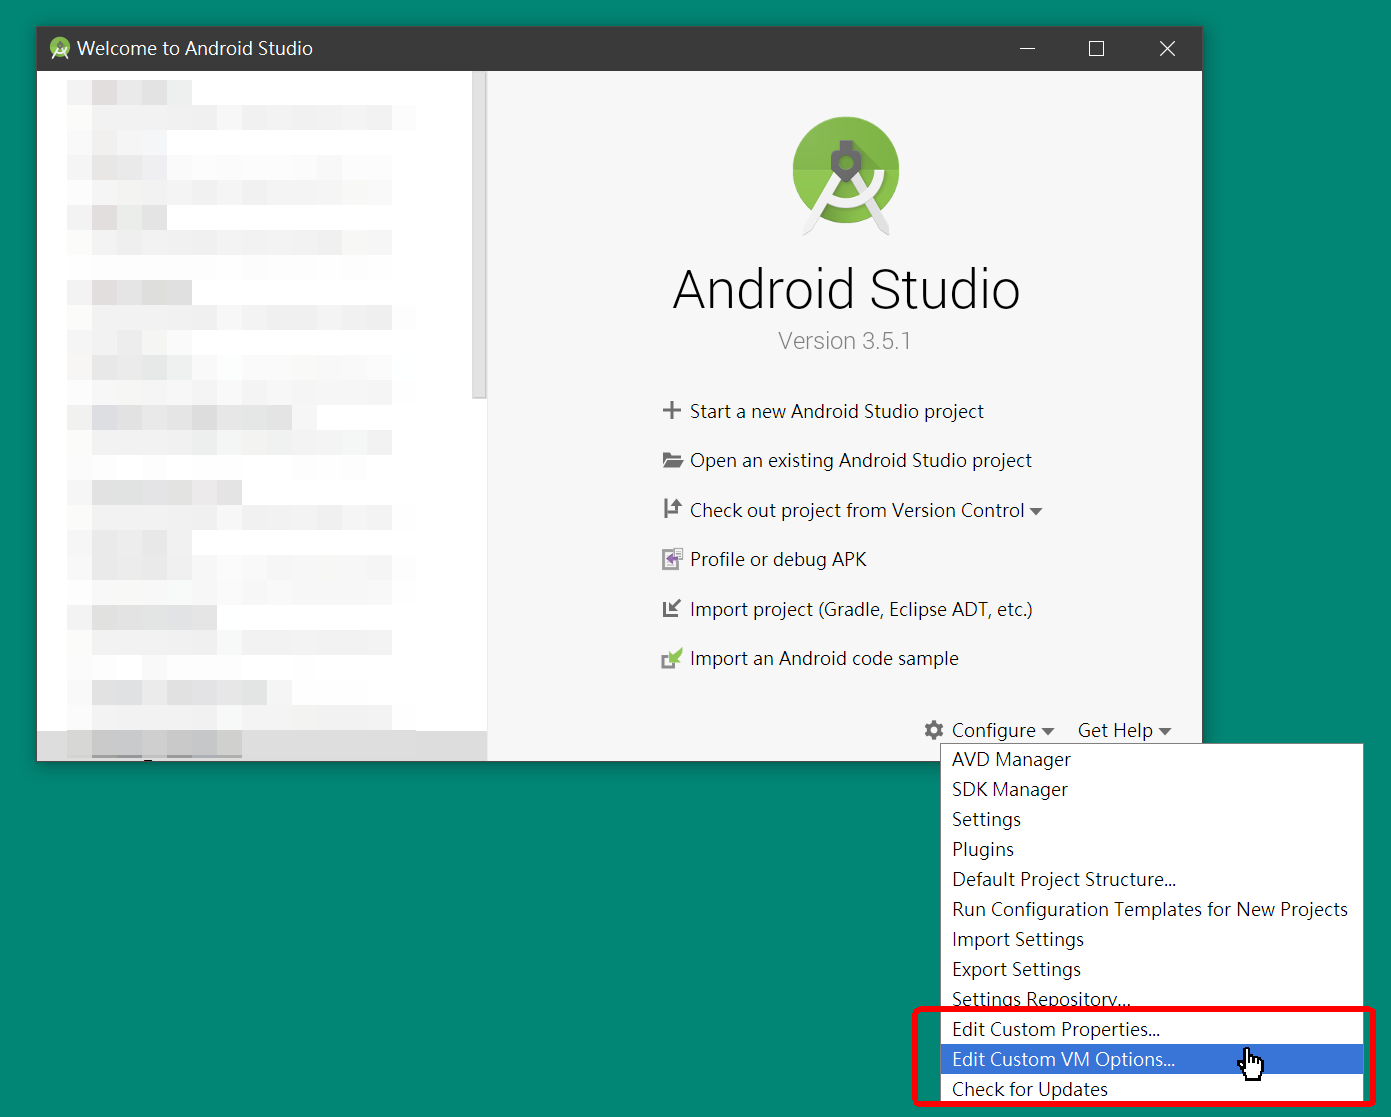Image resolution: width=1391 pixels, height=1117 pixels.
Task: Minimize the Welcome to Android Studio window
Action: coord(1027,48)
